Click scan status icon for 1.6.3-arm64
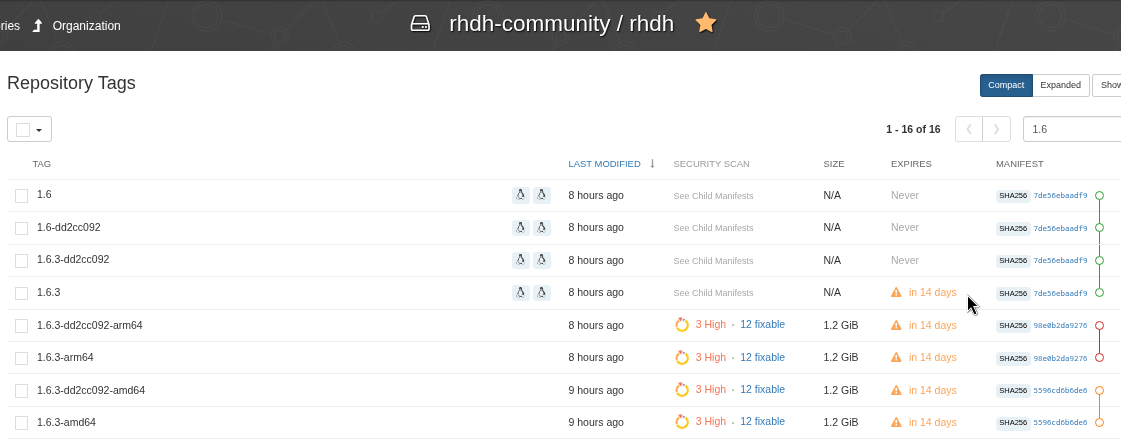1121x439 pixels. [x=682, y=358]
